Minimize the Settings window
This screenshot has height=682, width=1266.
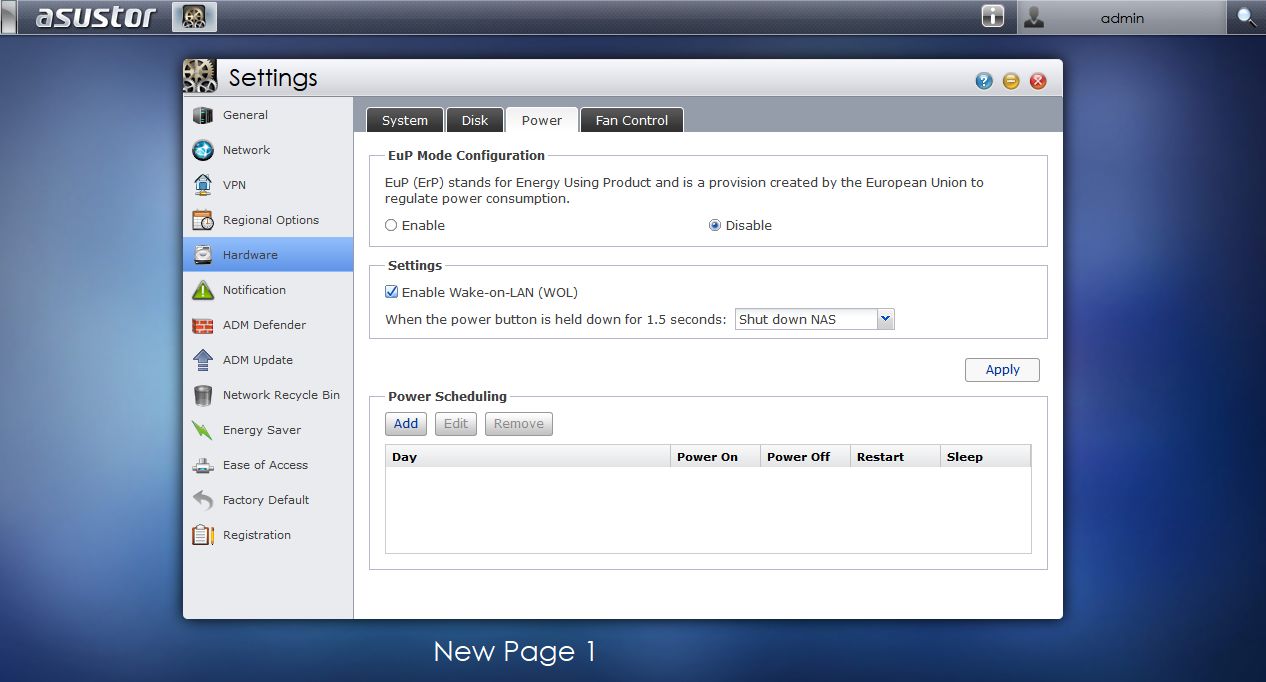point(1011,81)
